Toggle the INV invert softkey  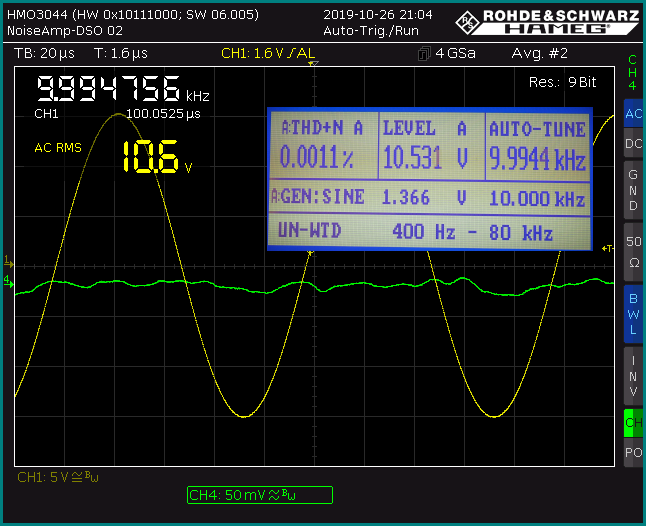click(x=633, y=376)
